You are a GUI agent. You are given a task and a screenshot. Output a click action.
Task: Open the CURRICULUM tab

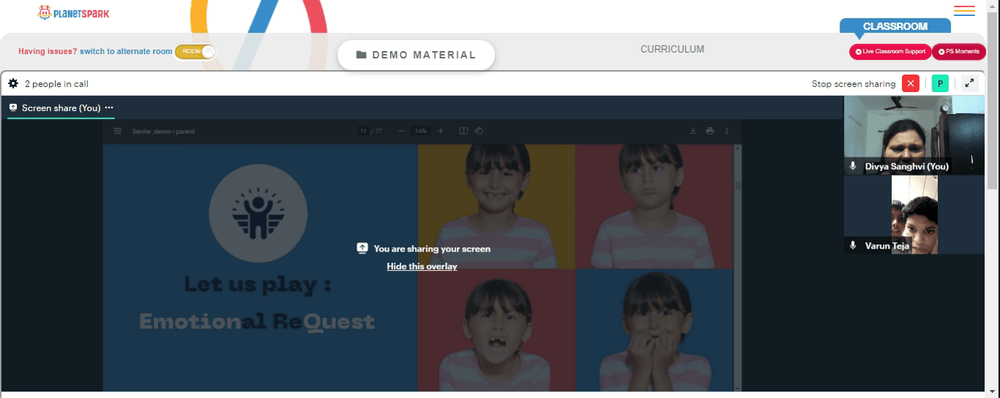[672, 49]
